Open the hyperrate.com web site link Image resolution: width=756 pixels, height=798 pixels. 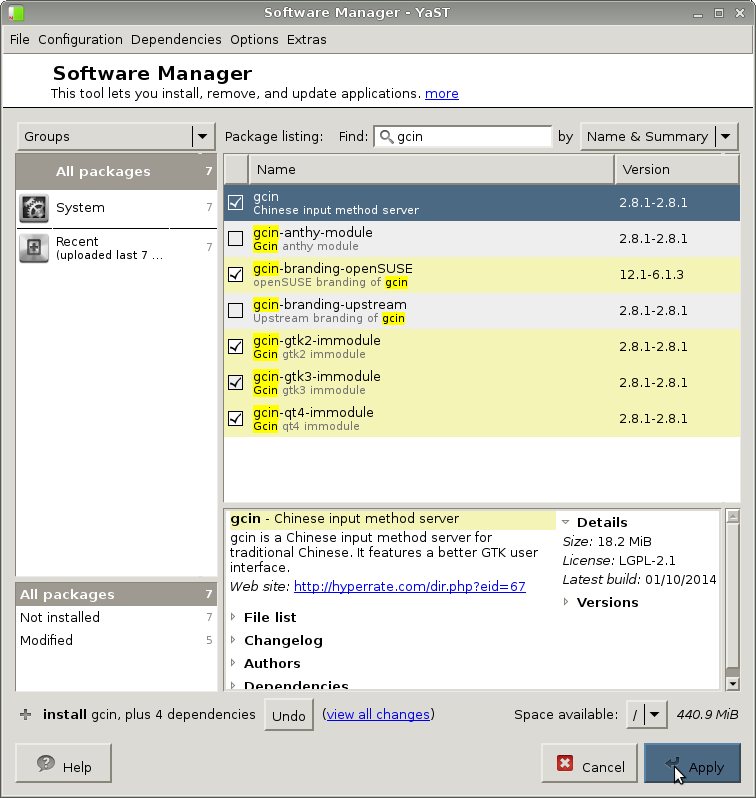[x=410, y=587]
